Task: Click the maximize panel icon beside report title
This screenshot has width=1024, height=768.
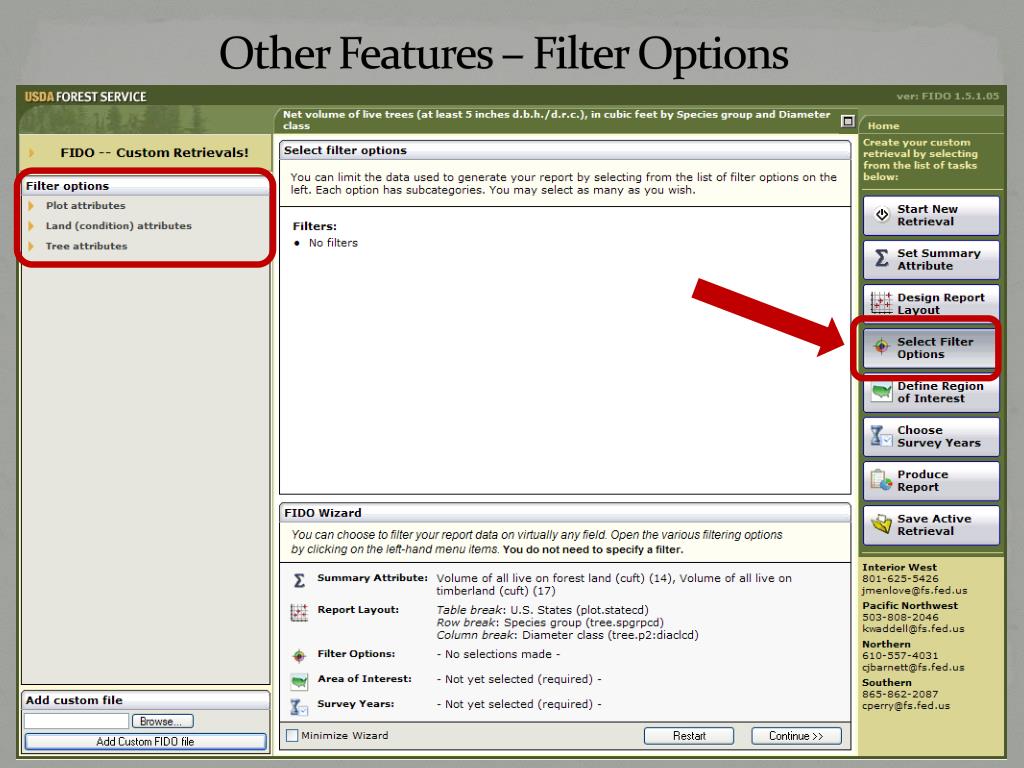Action: (848, 121)
